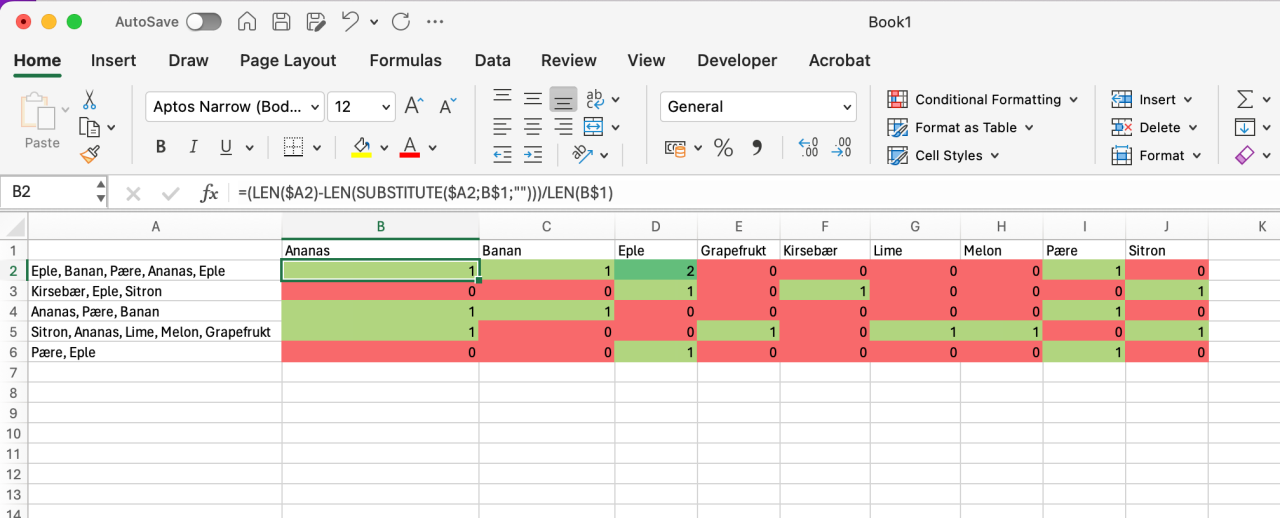Open the Cell Styles gallery
The image size is (1280, 518).
click(943, 155)
